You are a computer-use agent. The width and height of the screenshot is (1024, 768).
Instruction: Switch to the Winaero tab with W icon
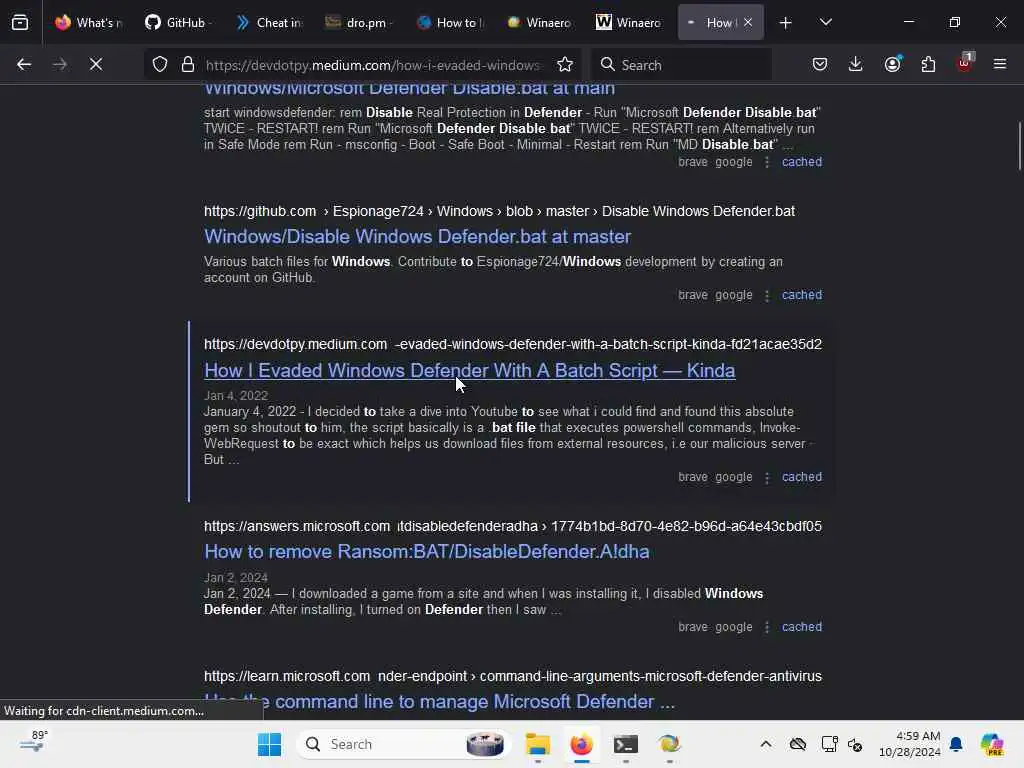pos(628,22)
